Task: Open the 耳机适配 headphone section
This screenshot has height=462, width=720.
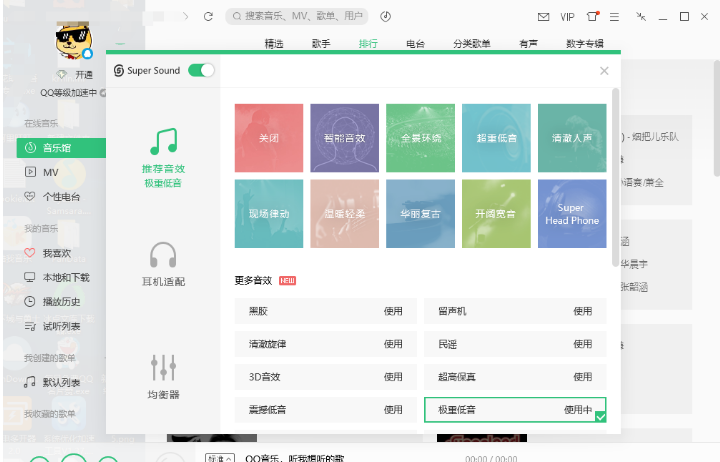Action: pyautogui.click(x=163, y=265)
